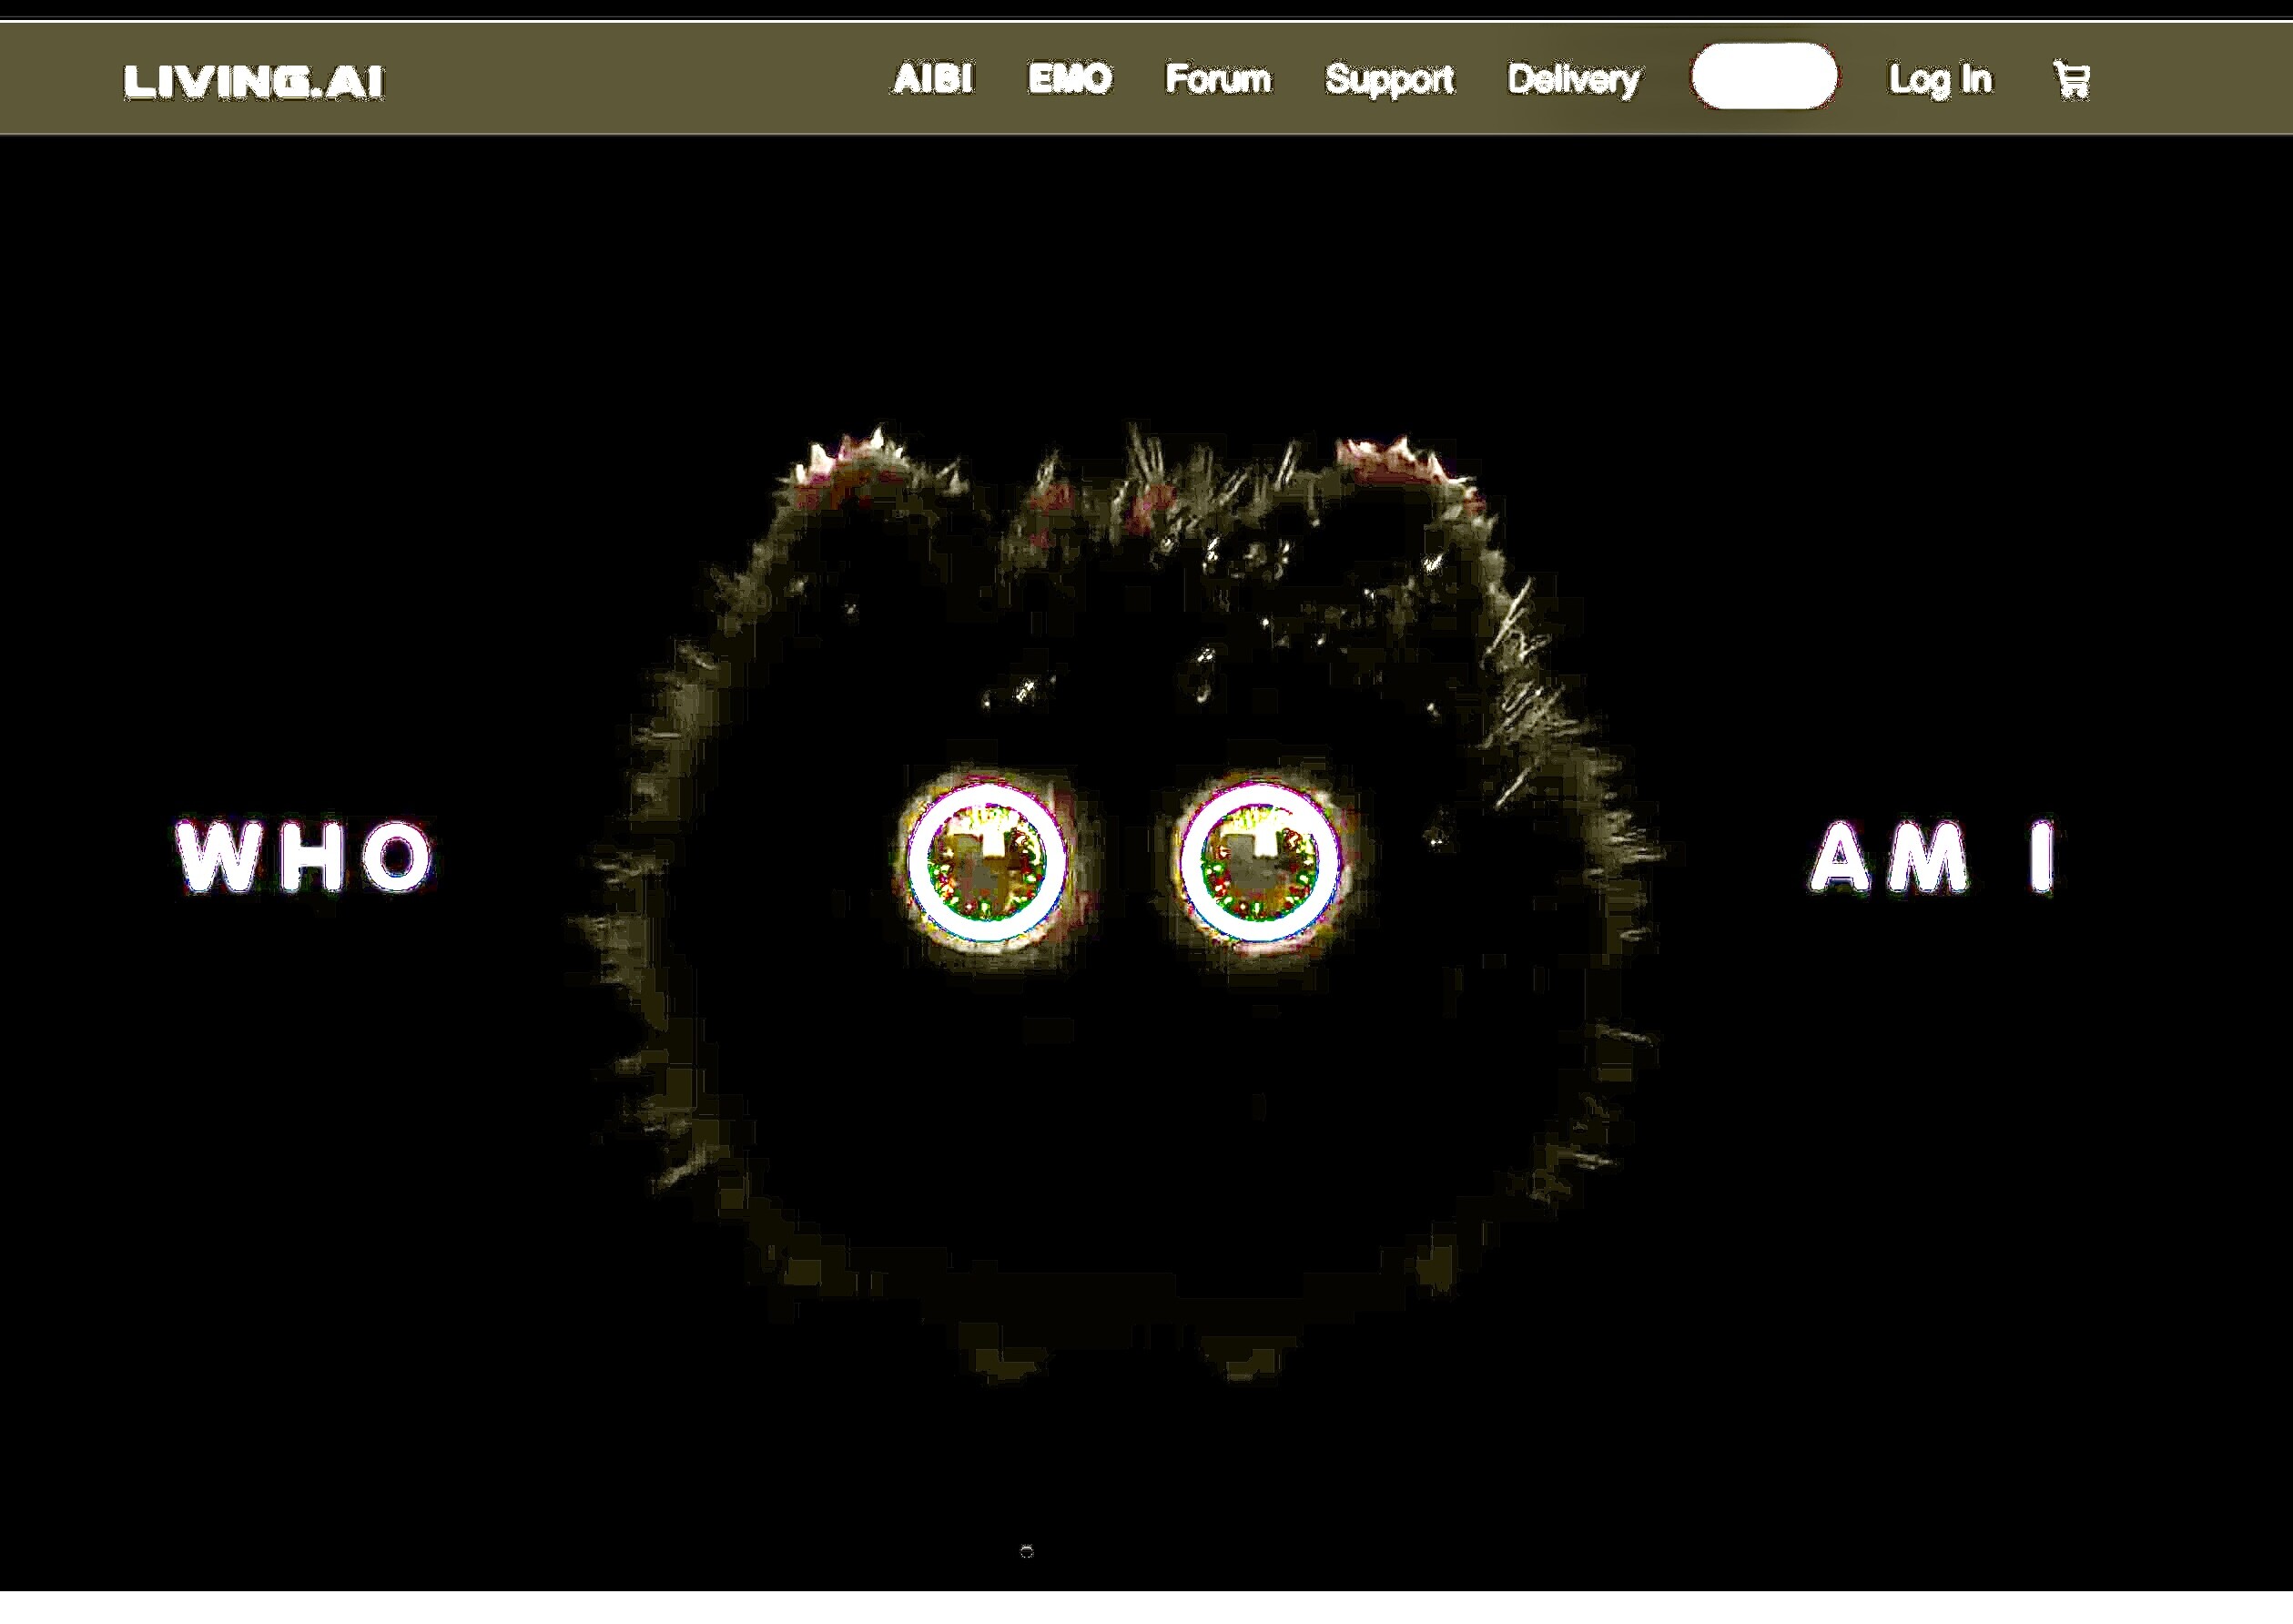This screenshot has width=2293, height=1624.
Task: Open the AIBI menu item
Action: [932, 78]
